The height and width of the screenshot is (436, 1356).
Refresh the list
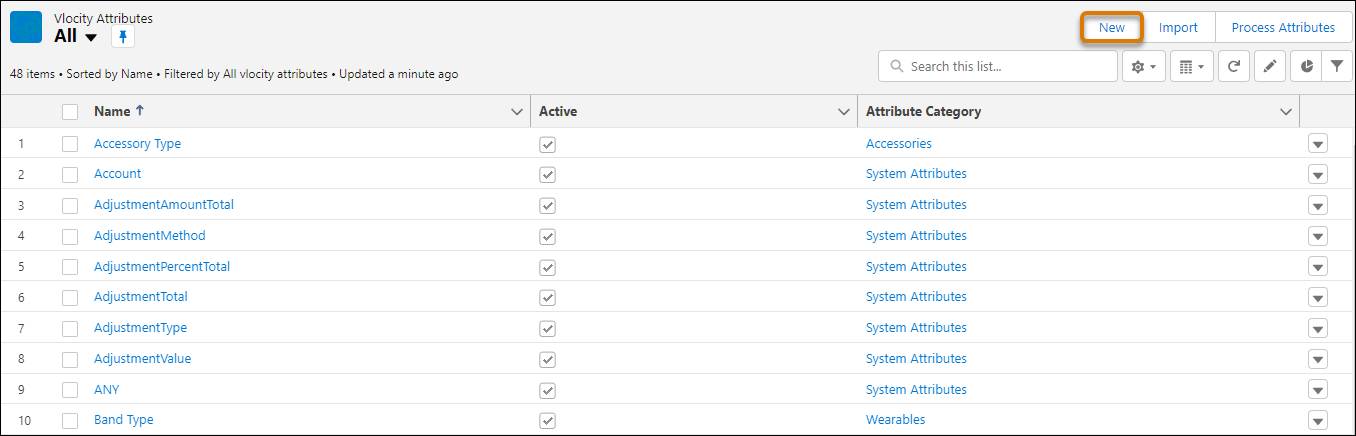pyautogui.click(x=1234, y=67)
